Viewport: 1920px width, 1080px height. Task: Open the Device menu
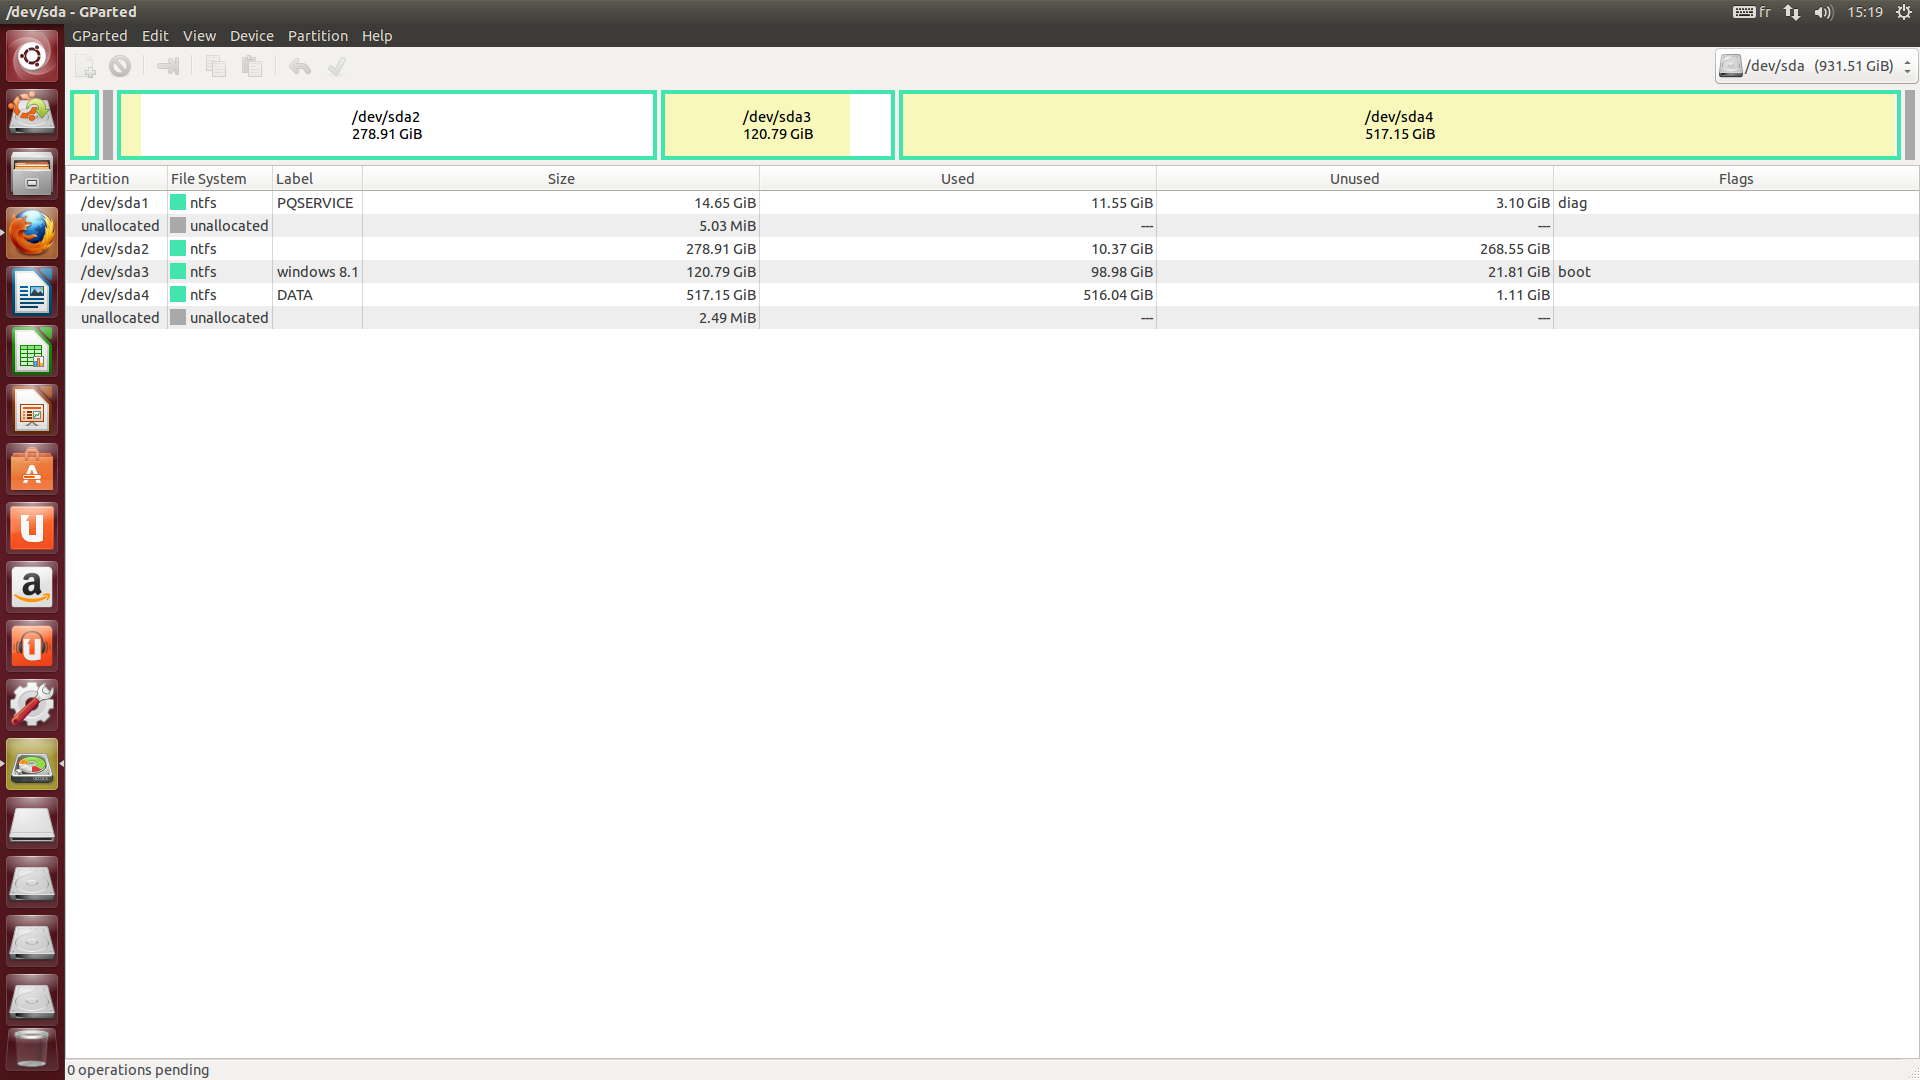click(x=251, y=36)
